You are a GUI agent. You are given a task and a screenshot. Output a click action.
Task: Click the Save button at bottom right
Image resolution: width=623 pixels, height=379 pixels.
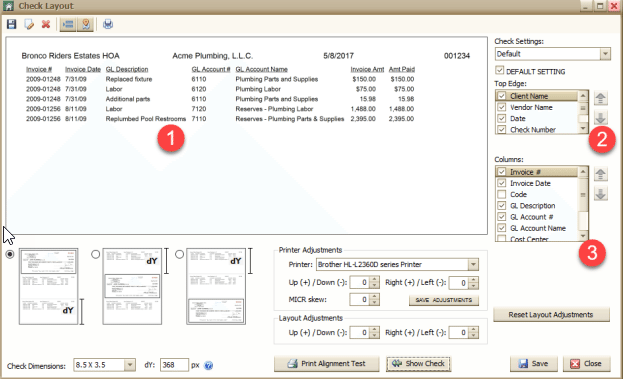click(x=534, y=364)
